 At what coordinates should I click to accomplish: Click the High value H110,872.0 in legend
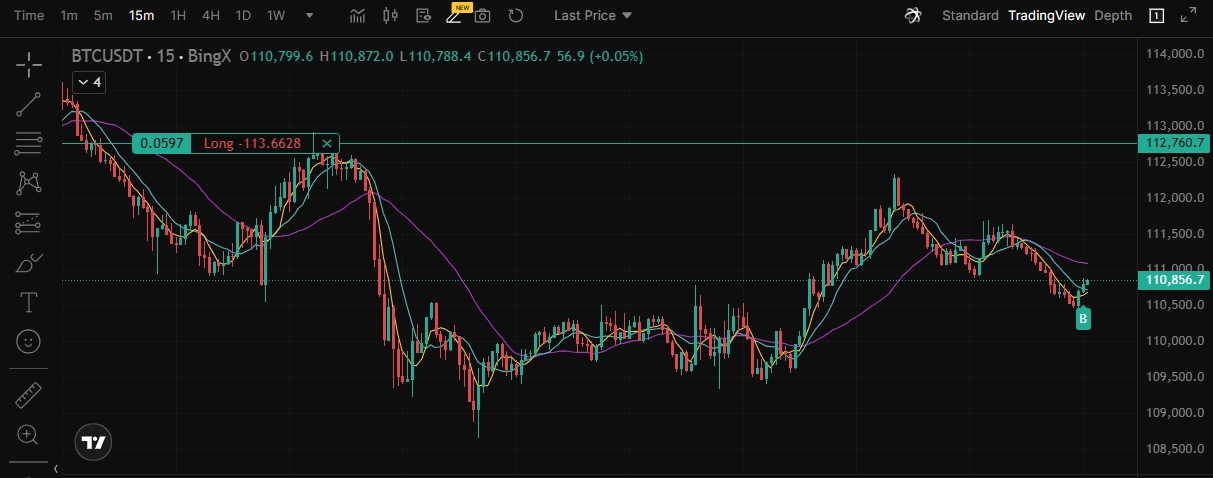click(x=357, y=56)
